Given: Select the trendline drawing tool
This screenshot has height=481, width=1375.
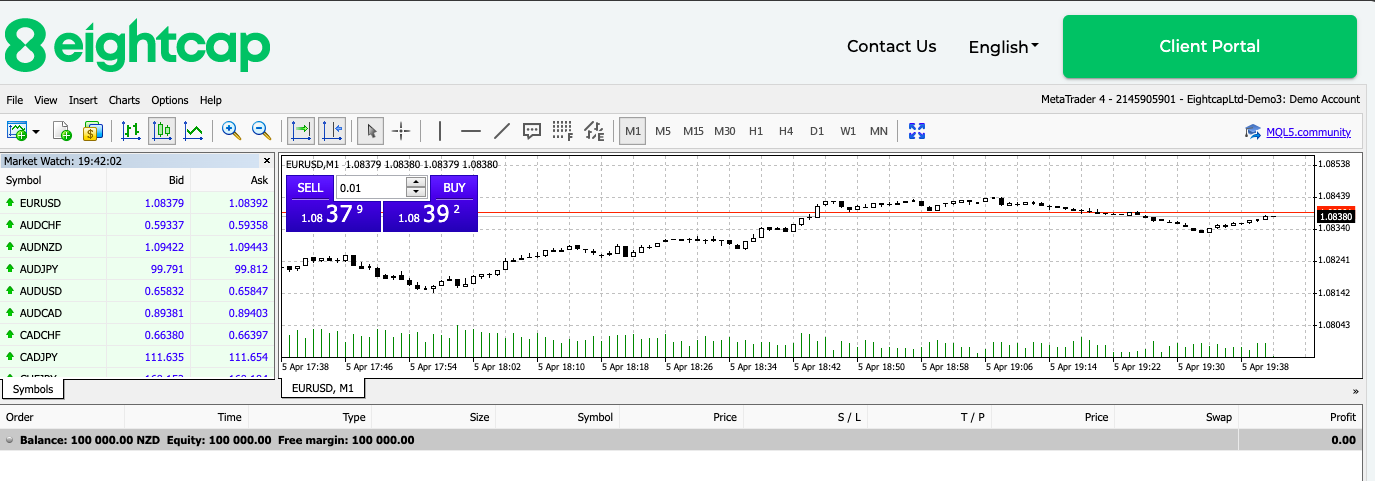Looking at the screenshot, I should coord(502,130).
